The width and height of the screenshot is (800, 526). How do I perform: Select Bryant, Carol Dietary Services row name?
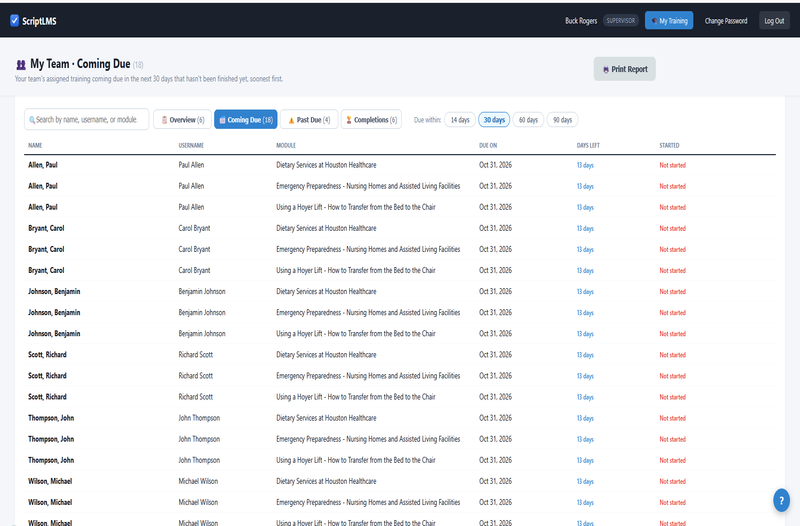pos(46,228)
